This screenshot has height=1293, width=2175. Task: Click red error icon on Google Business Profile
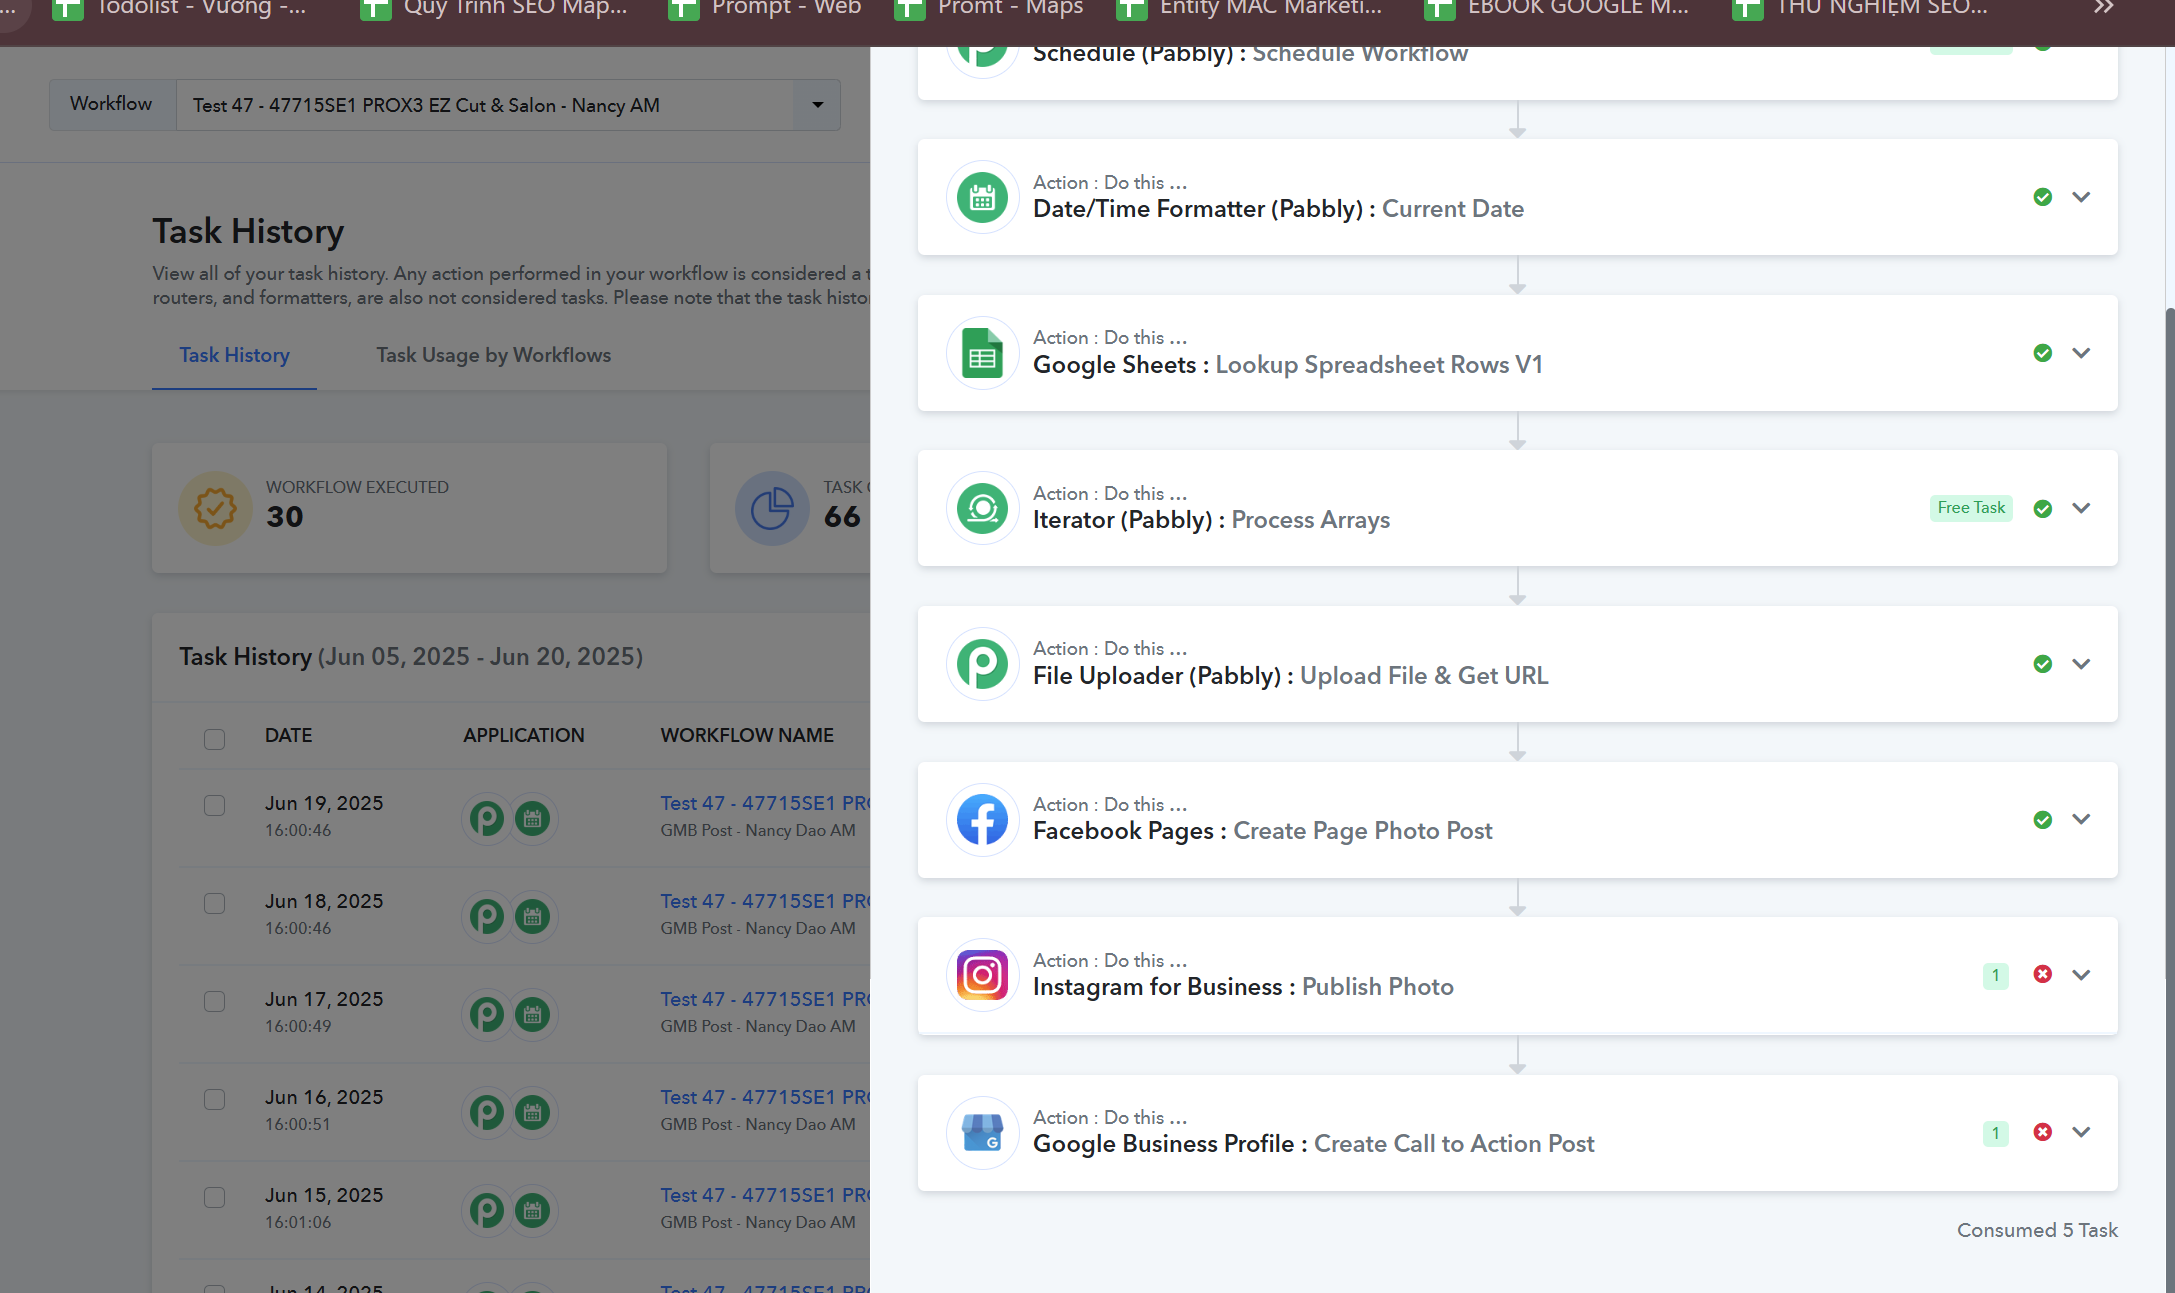(2043, 1132)
